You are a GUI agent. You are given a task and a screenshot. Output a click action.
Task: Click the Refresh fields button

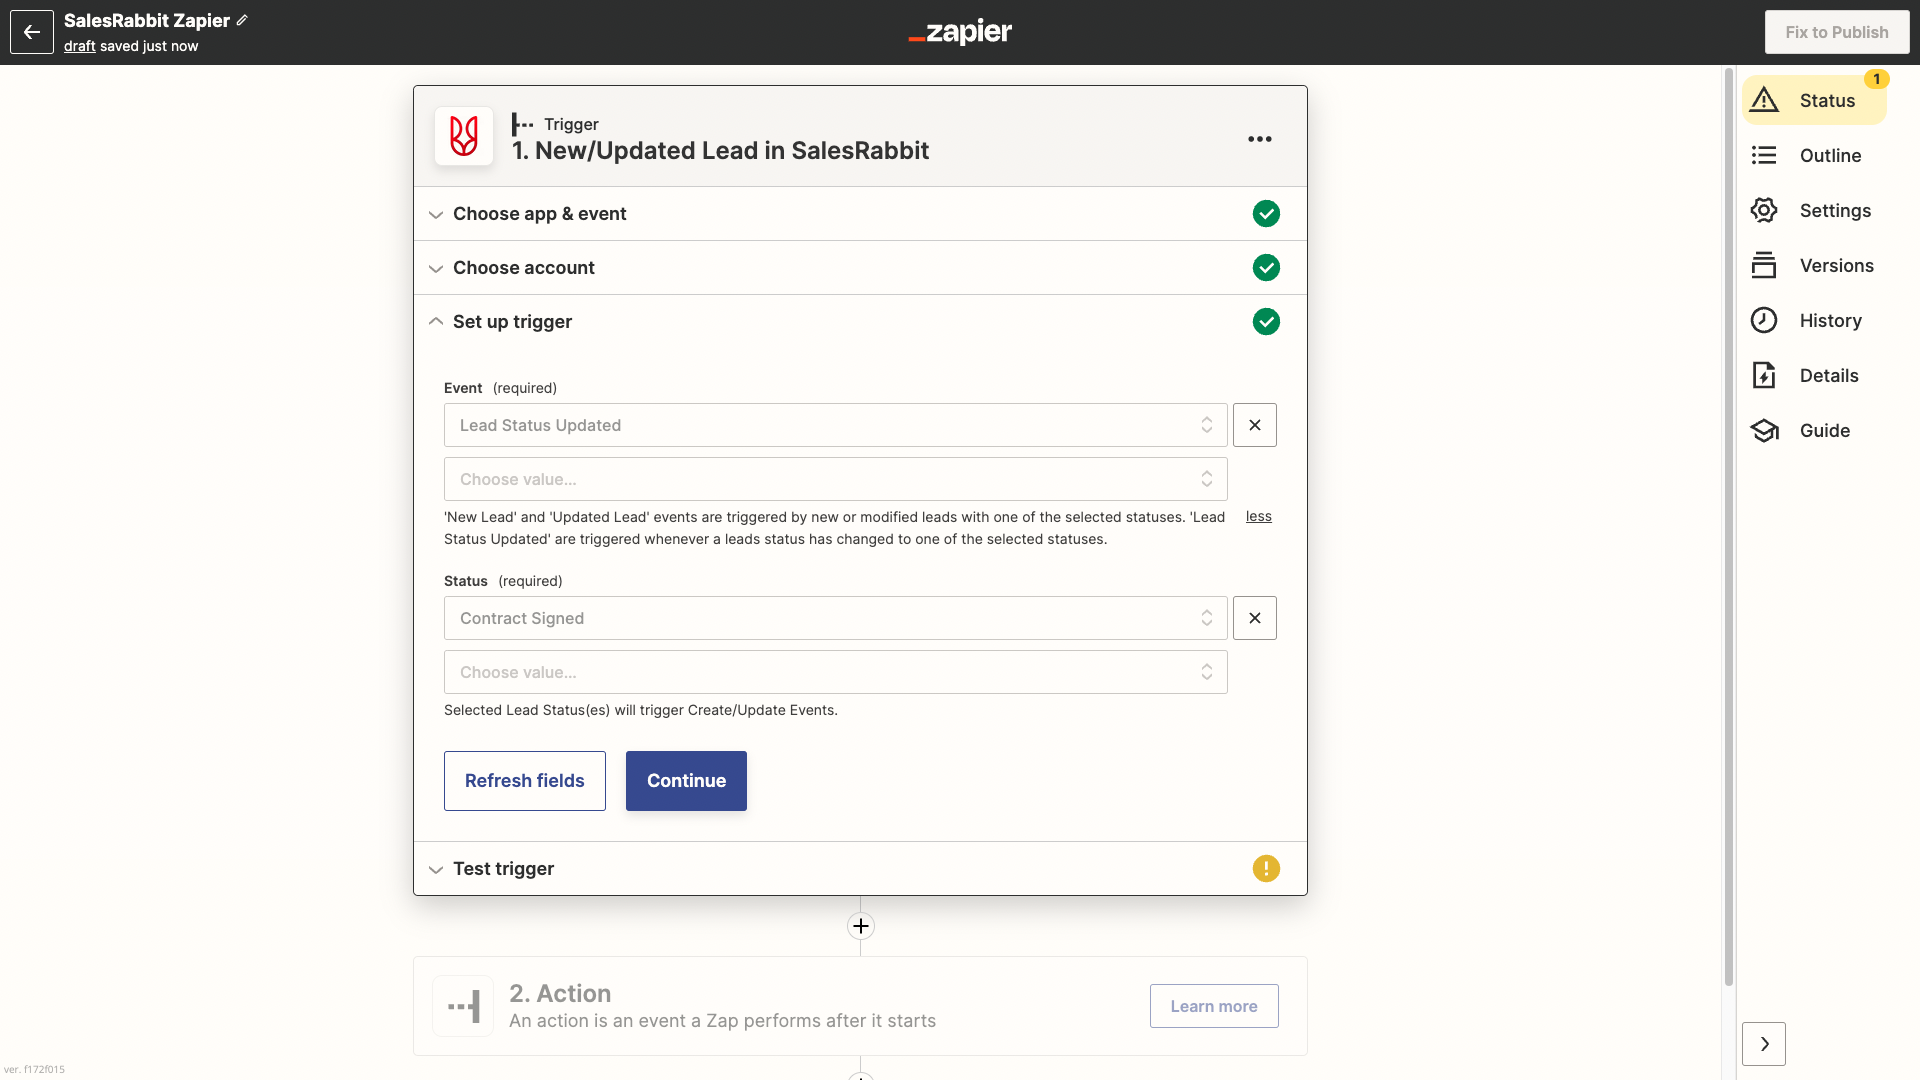click(x=525, y=781)
